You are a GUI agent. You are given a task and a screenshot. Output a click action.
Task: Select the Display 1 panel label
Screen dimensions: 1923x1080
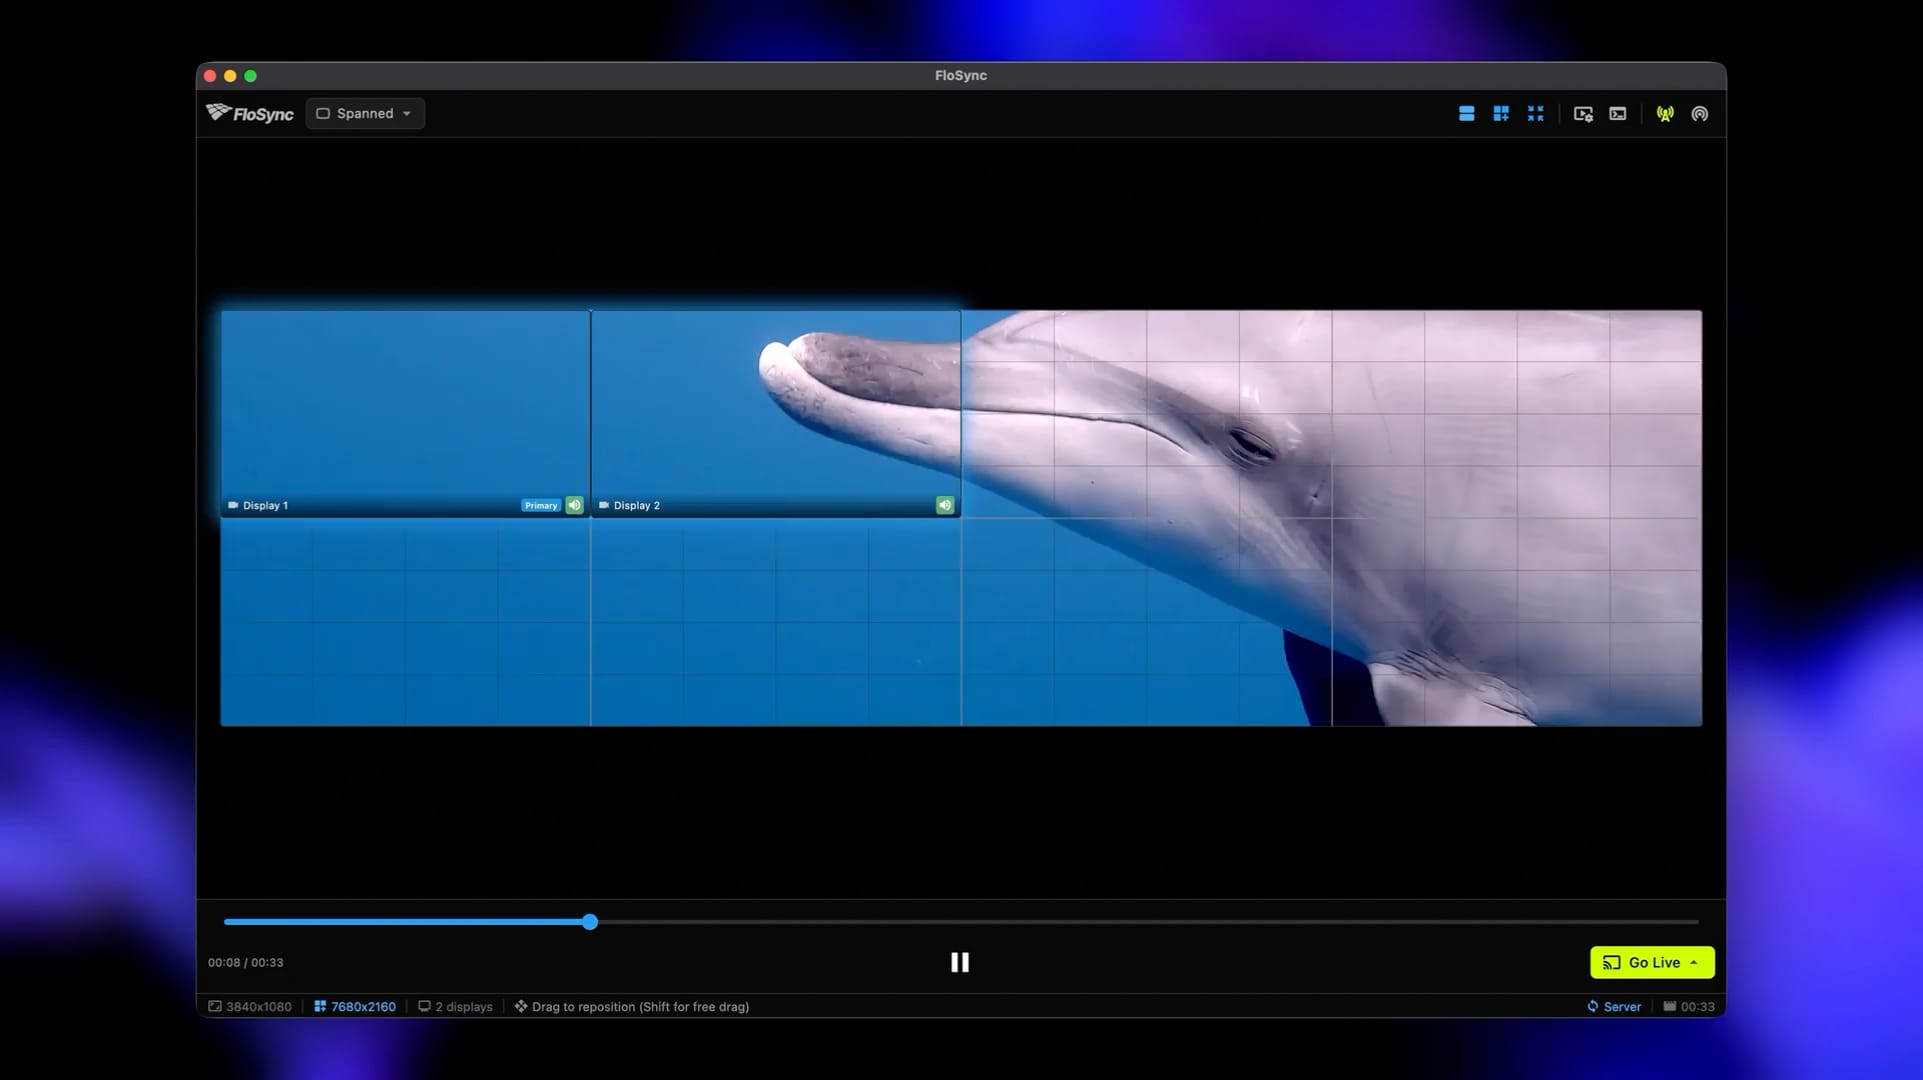[x=259, y=505]
